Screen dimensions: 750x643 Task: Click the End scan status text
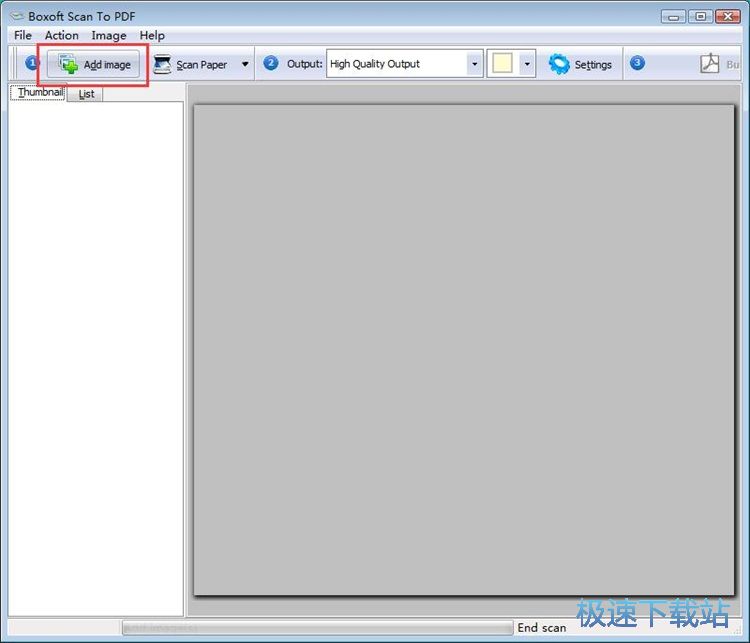[x=541, y=627]
